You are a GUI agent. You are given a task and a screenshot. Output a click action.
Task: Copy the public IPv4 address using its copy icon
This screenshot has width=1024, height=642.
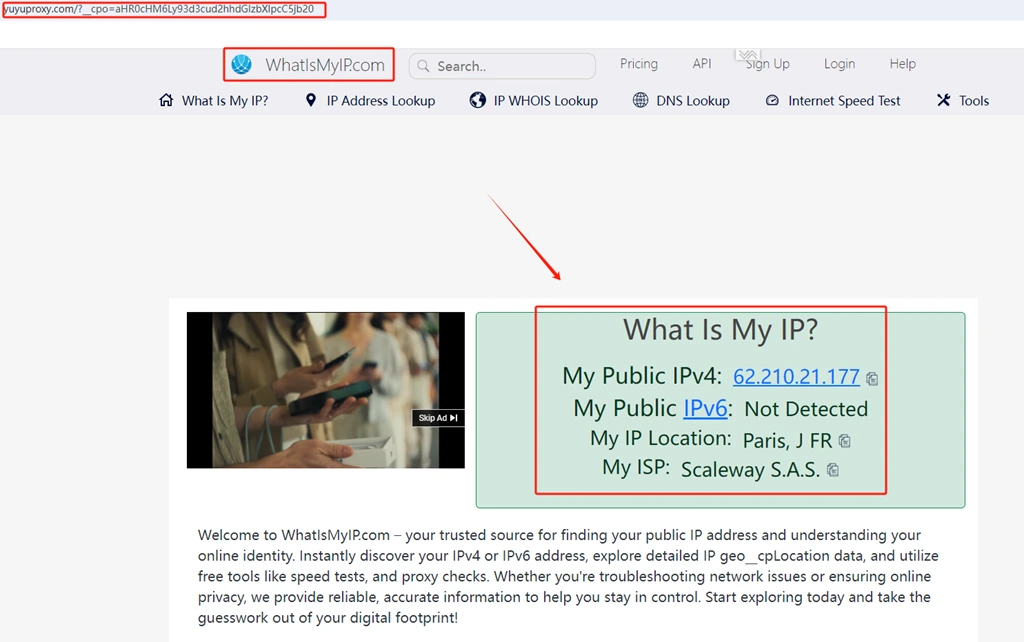point(872,379)
